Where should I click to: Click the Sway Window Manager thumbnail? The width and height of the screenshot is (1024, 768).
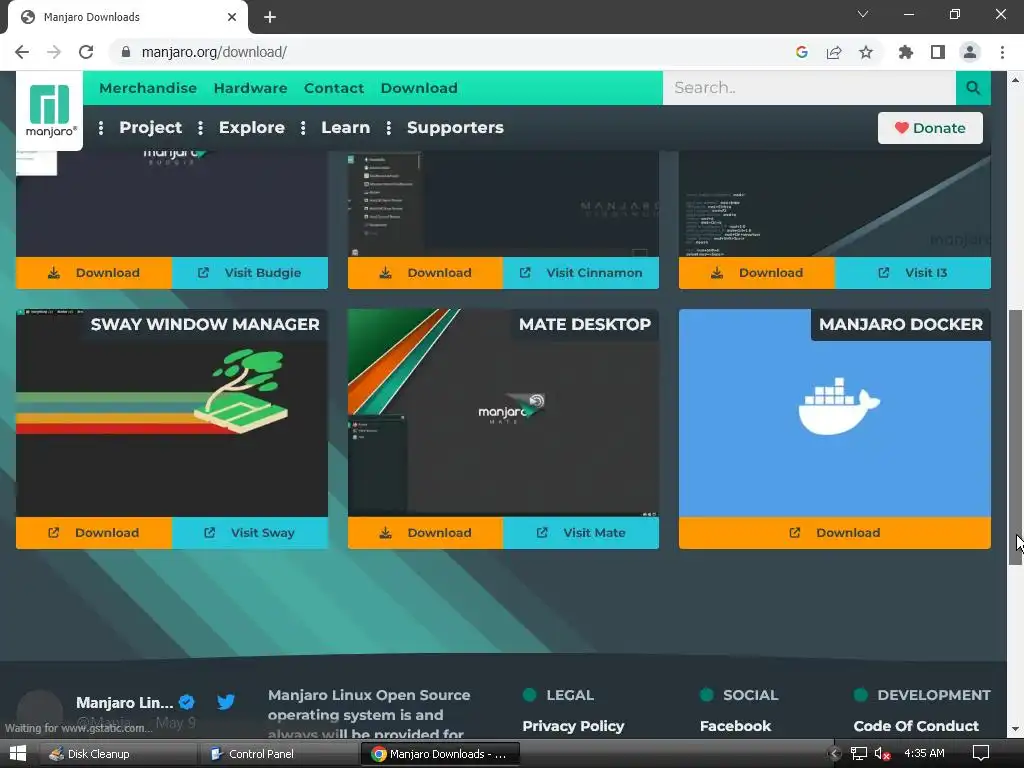pyautogui.click(x=172, y=413)
